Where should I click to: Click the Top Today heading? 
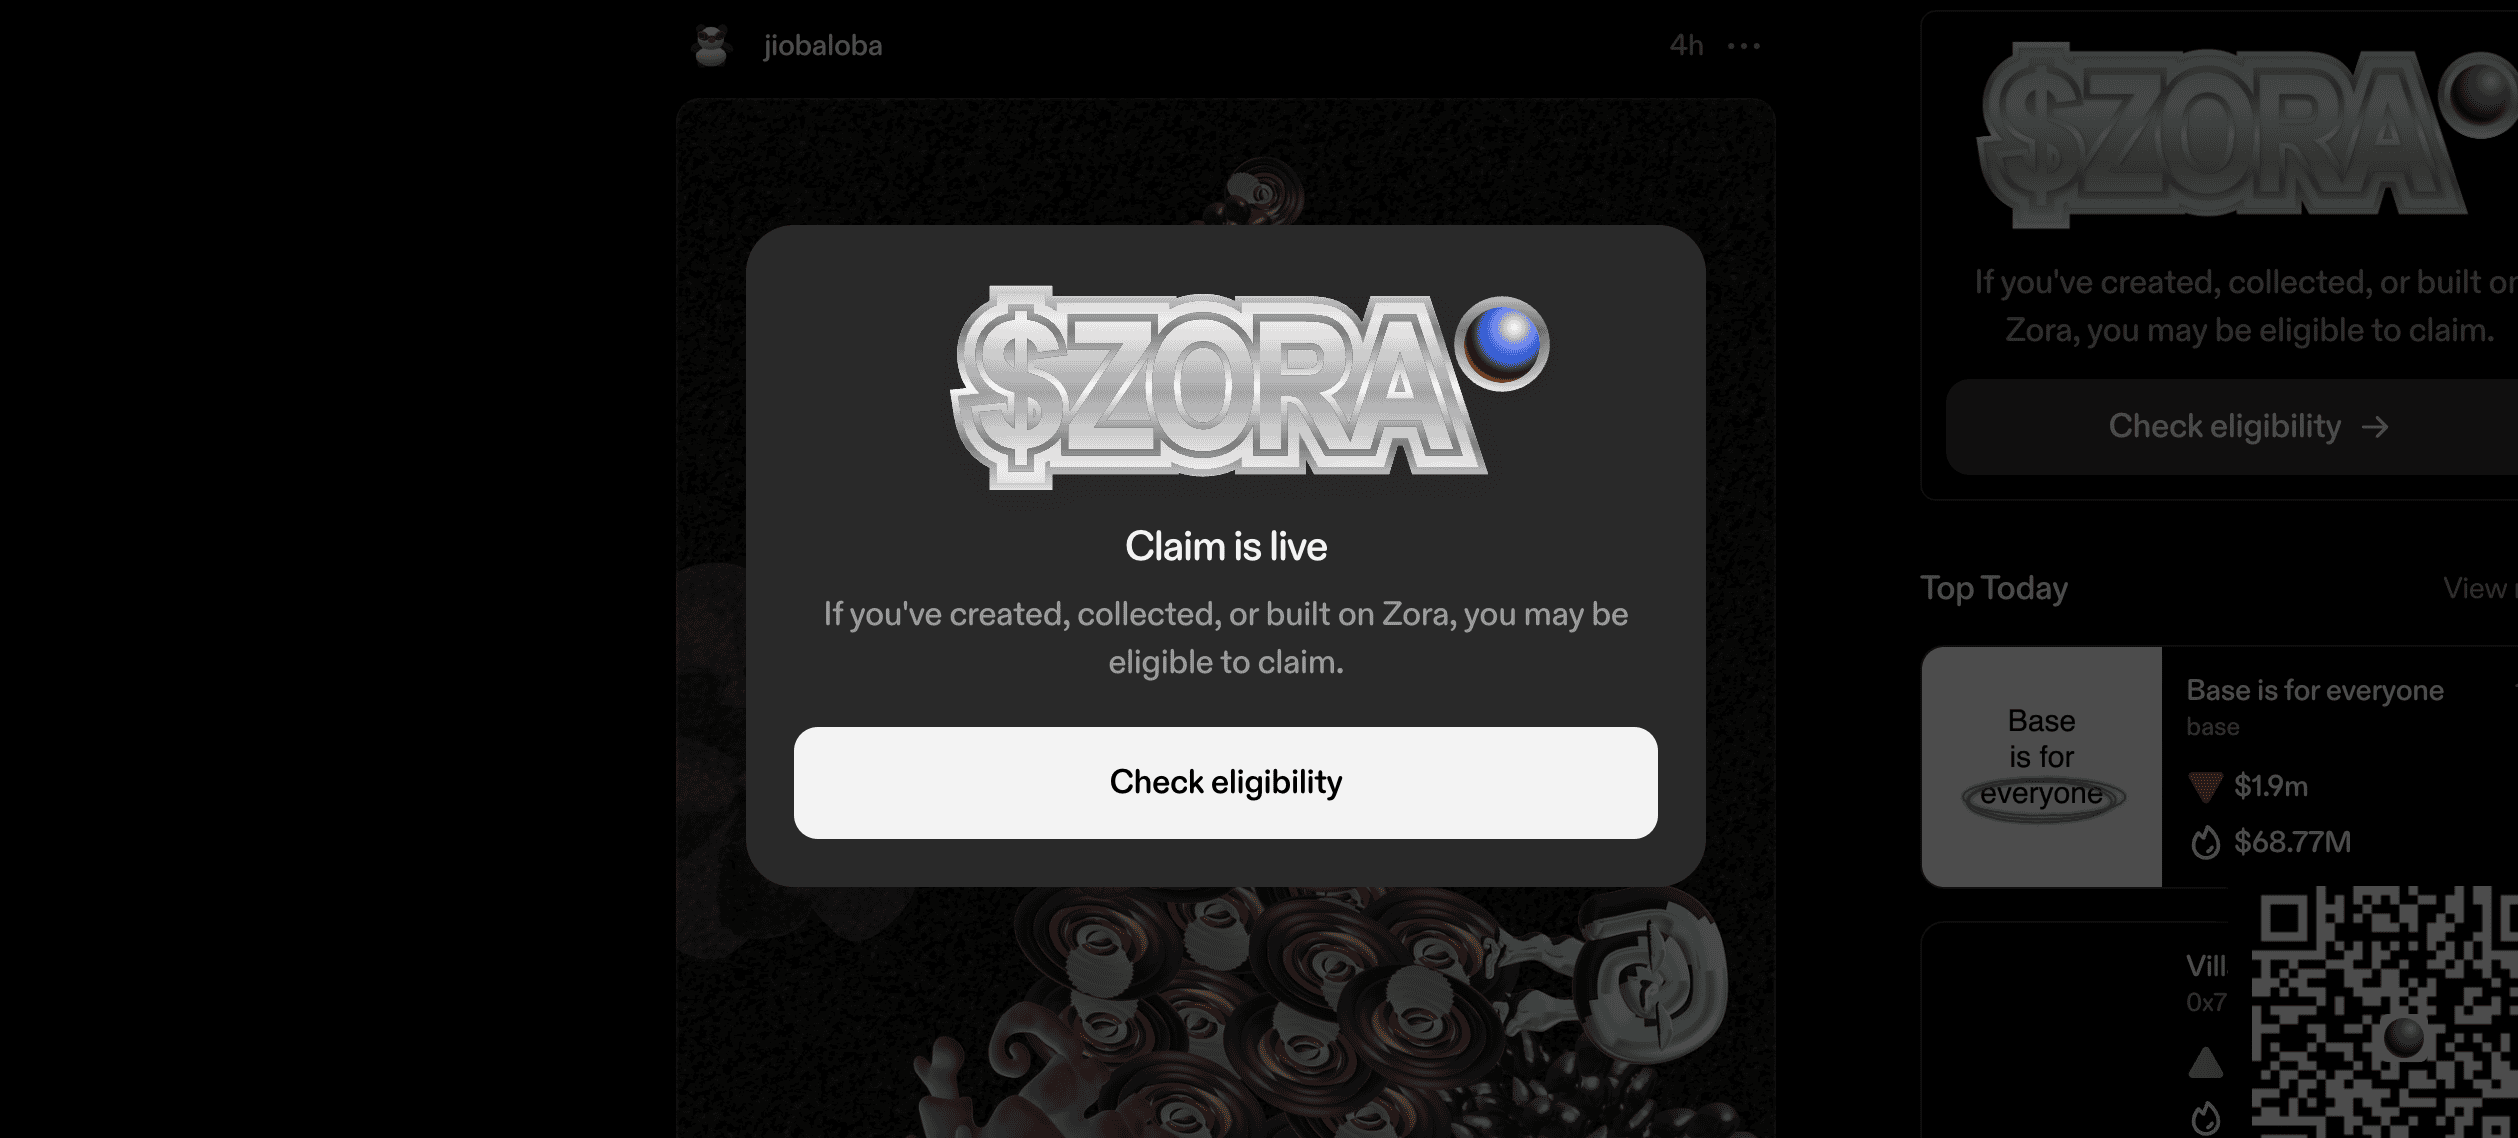point(1993,588)
